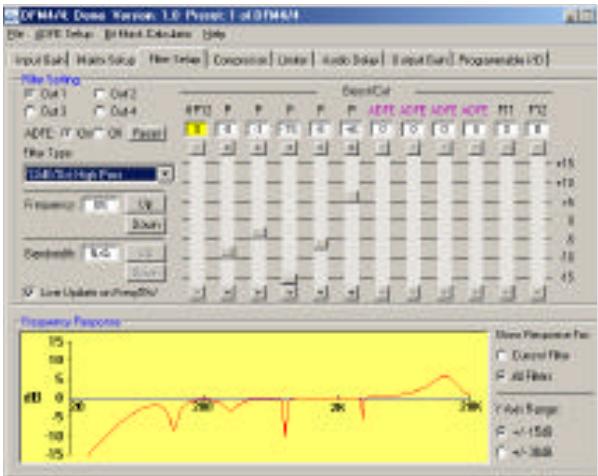Click the first P column slider handle near -10
Image resolution: width=598 pixels, height=476 pixels.
point(229,252)
